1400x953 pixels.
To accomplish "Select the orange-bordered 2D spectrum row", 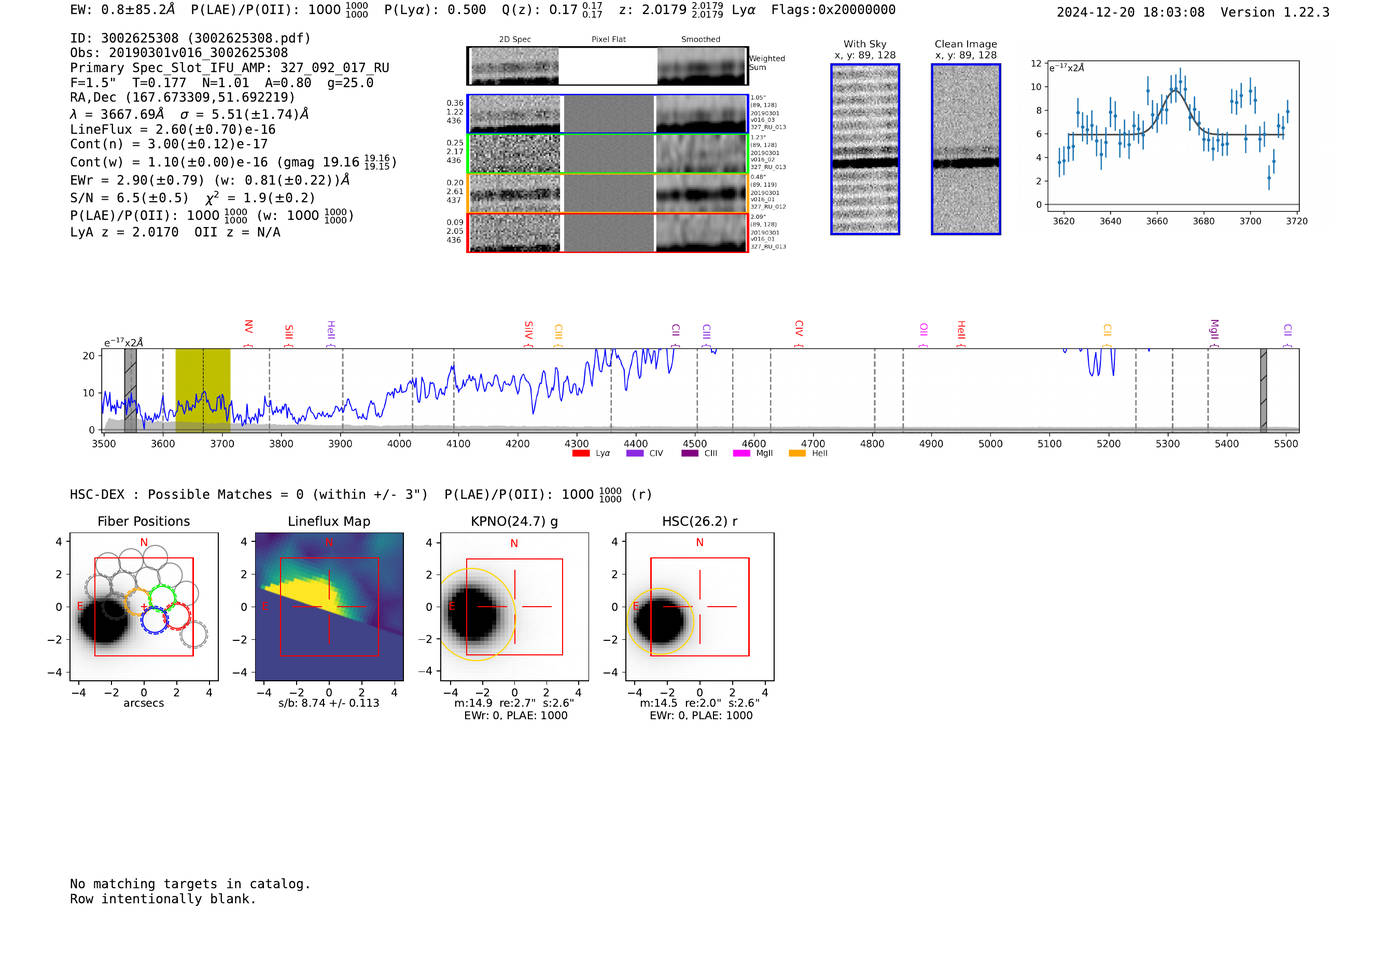I will [x=608, y=193].
